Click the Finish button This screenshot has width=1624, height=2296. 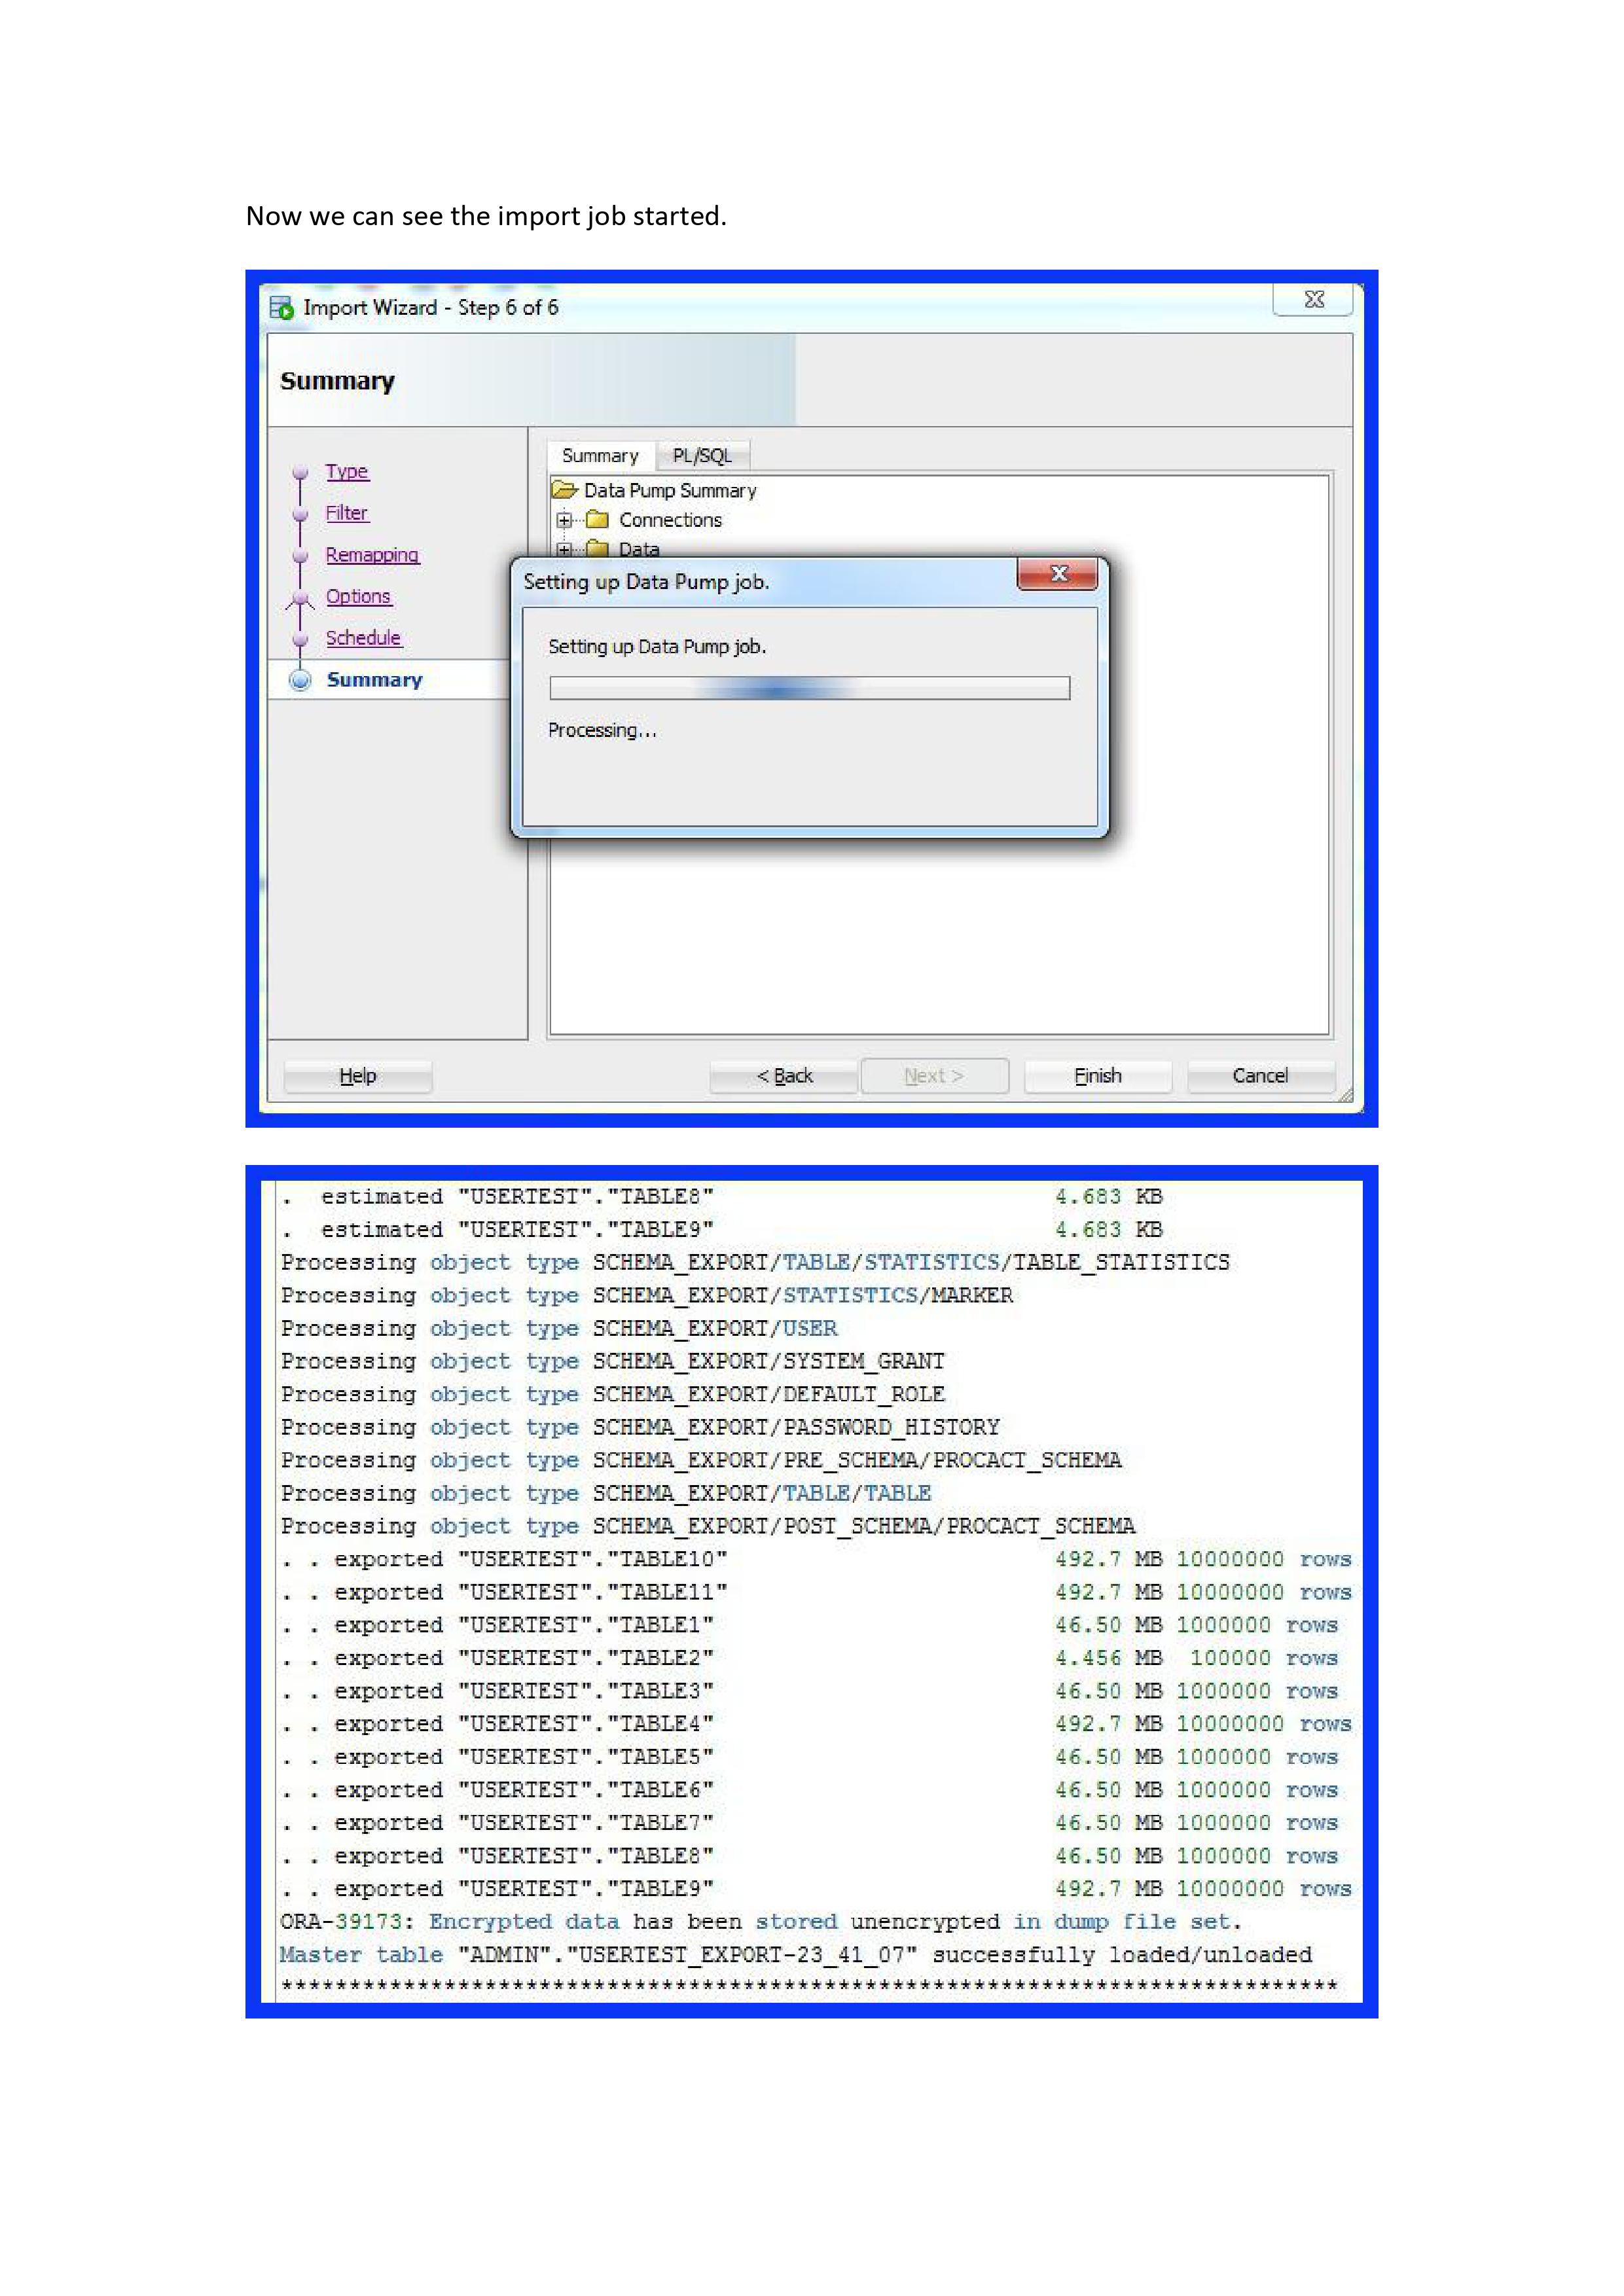coord(1098,1076)
